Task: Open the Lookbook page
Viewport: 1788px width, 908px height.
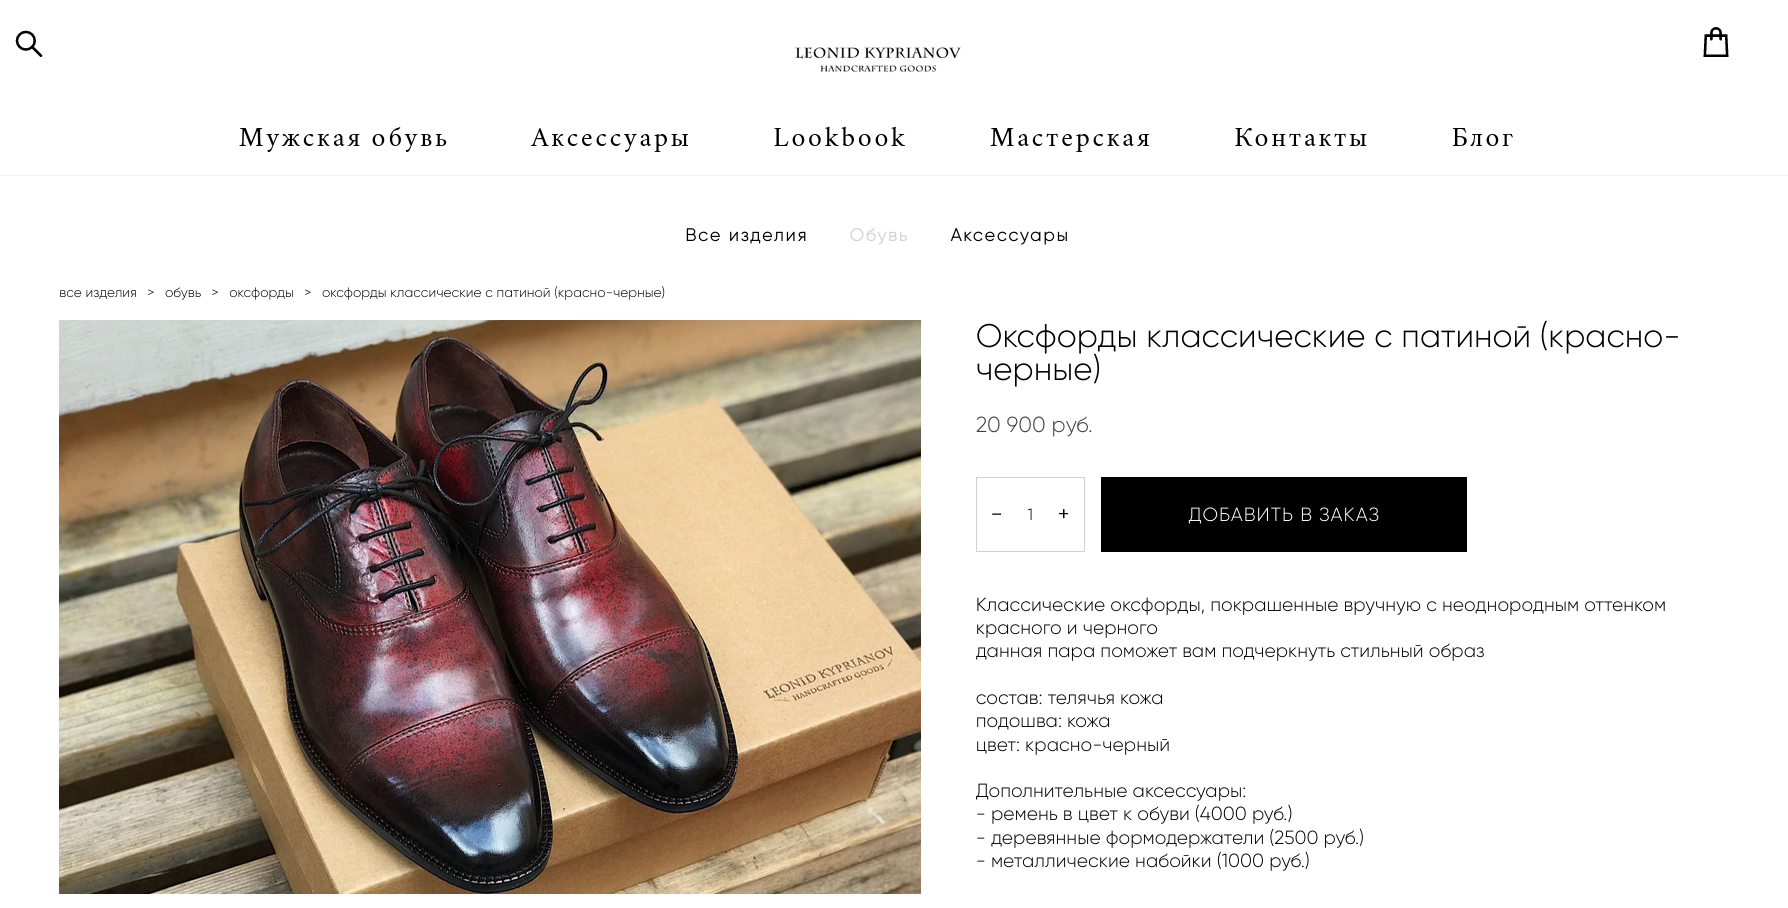Action: point(839,138)
